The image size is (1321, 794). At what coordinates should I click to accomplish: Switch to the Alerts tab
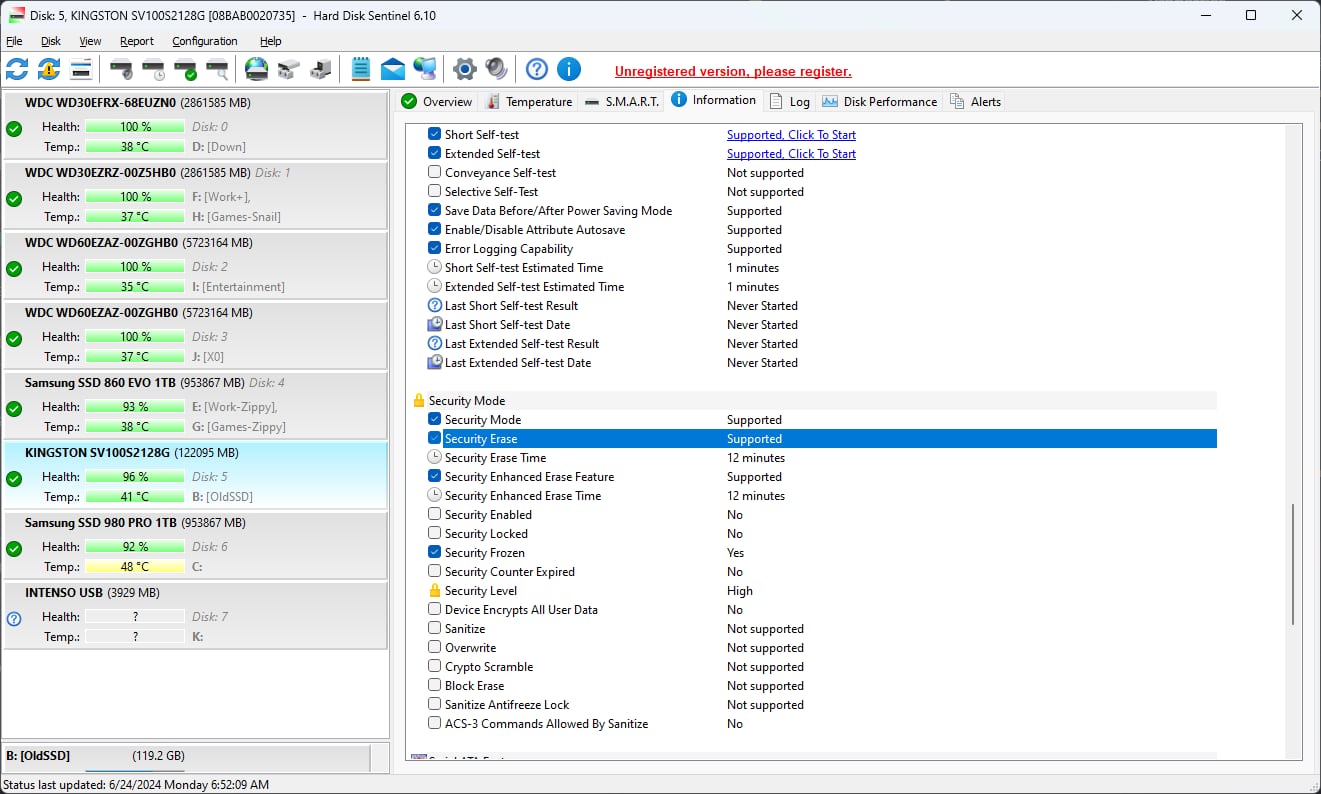pos(975,101)
